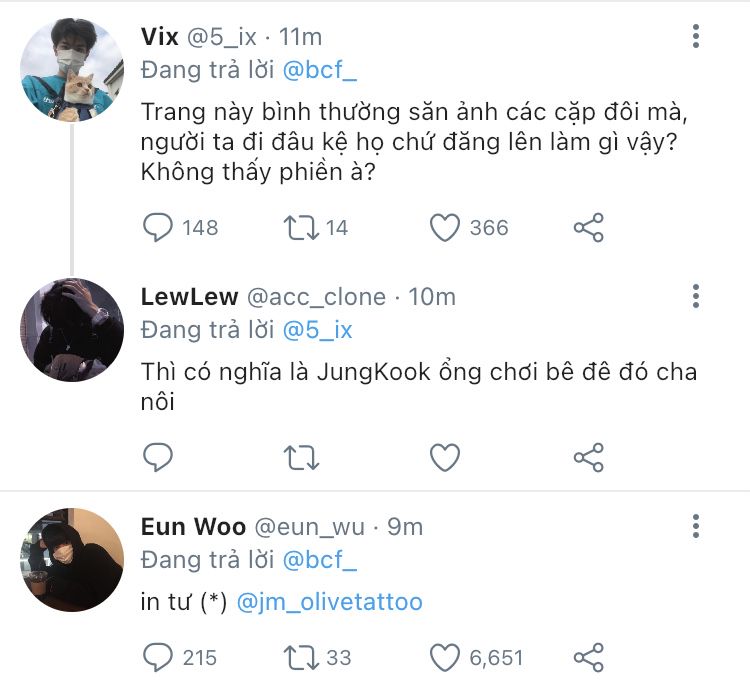Screen dimensions: 750x685
Task: Open the @bcf_ mention in Vix's reply
Action: 320,71
